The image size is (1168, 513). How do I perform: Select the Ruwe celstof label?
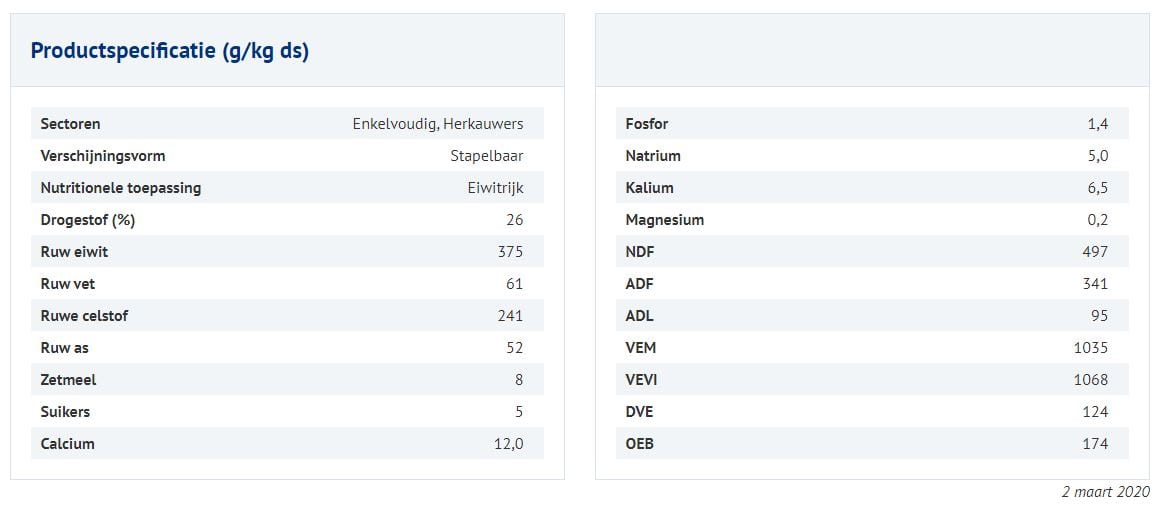(x=84, y=316)
